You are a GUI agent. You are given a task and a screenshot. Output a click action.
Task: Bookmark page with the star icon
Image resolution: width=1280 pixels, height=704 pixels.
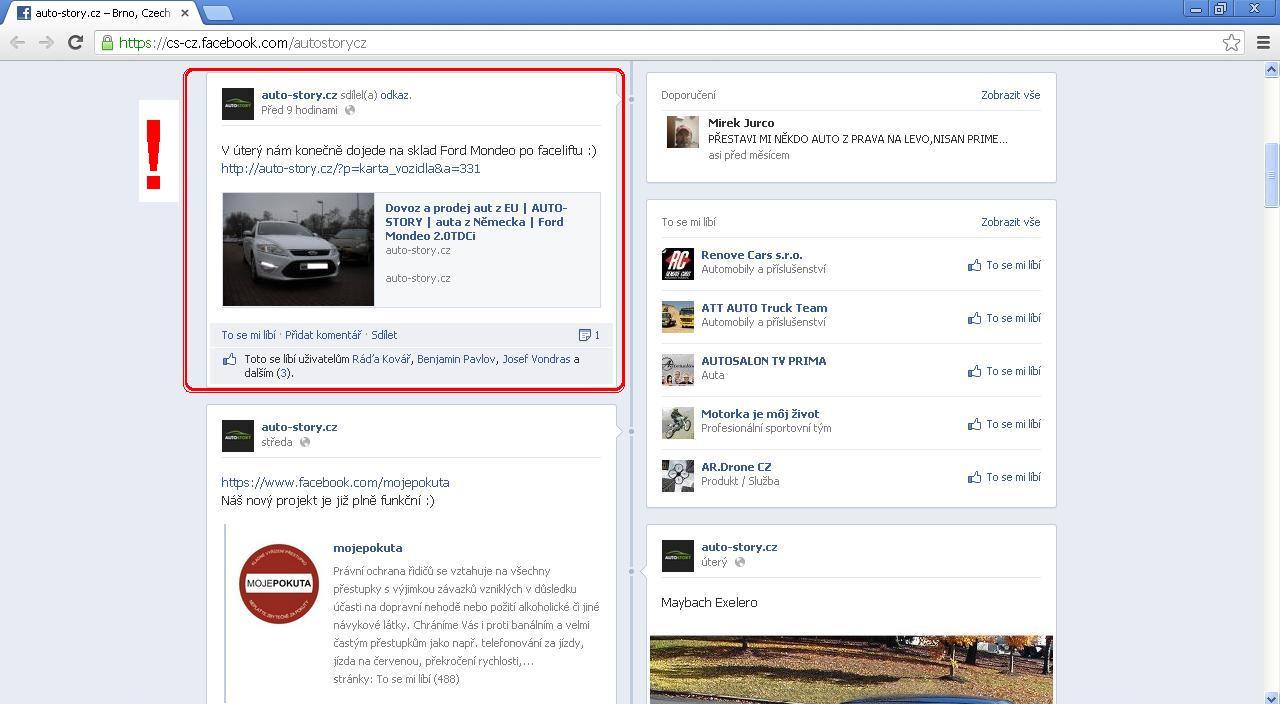point(1231,42)
